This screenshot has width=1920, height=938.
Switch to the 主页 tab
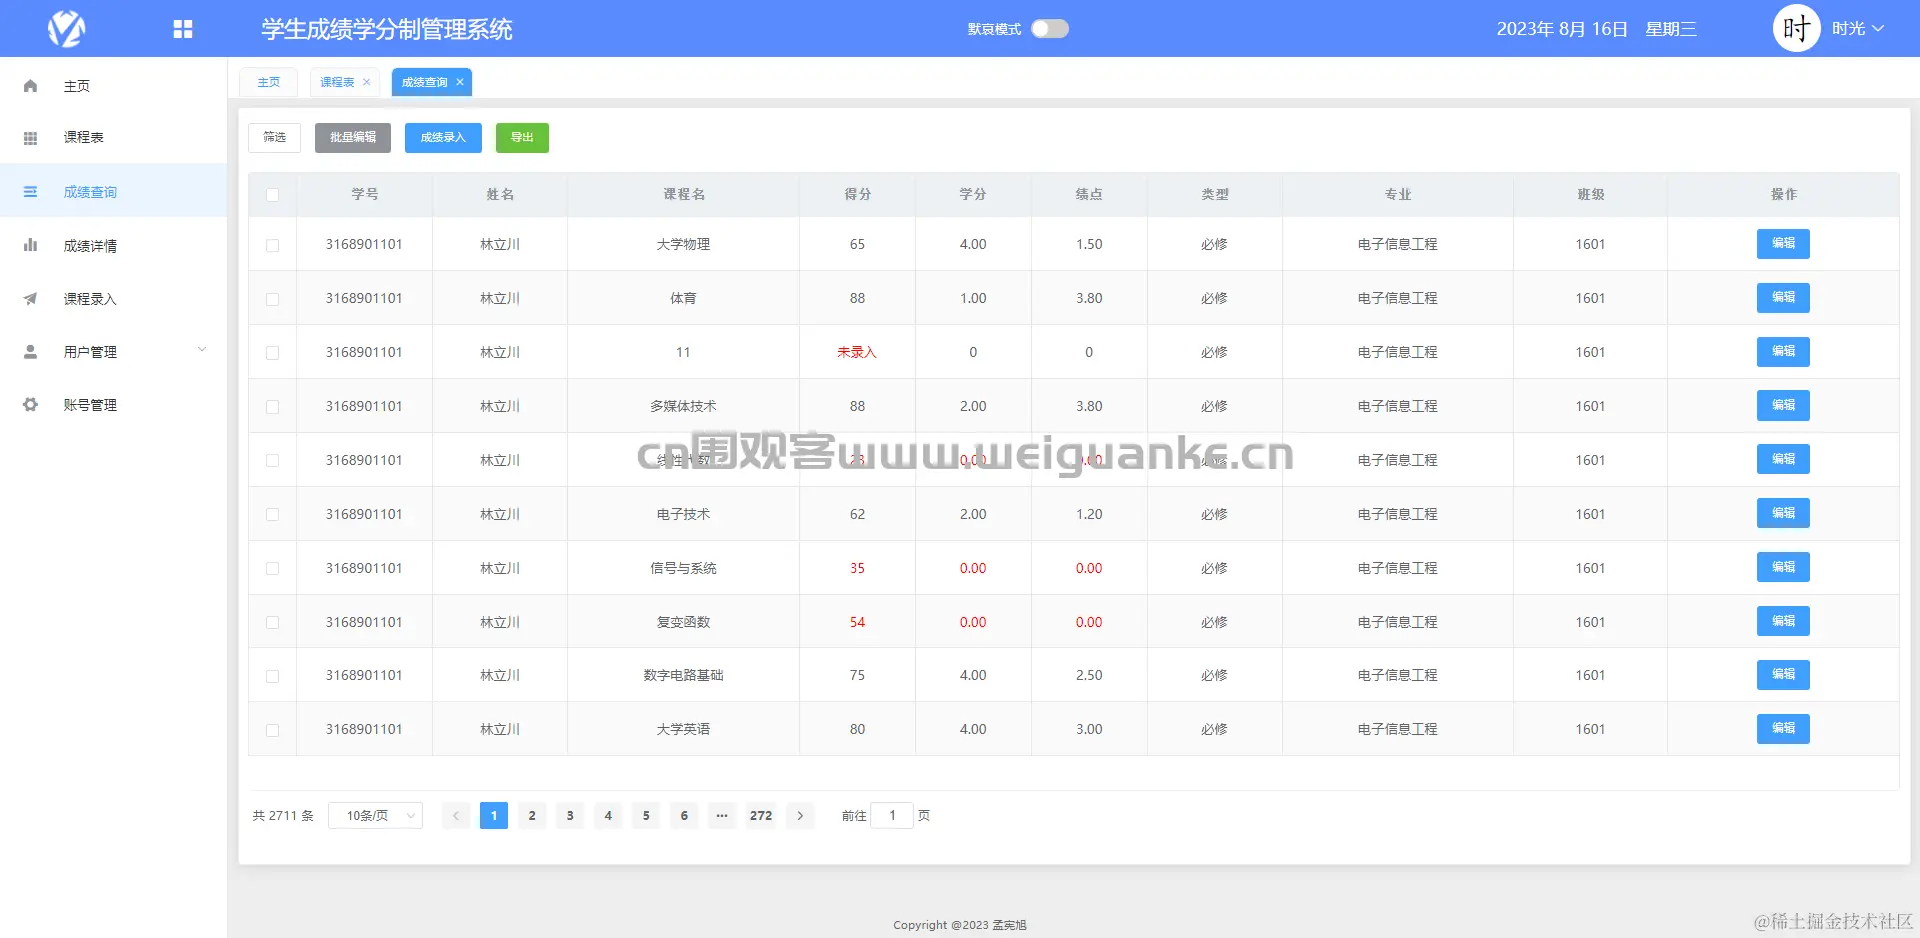(269, 82)
